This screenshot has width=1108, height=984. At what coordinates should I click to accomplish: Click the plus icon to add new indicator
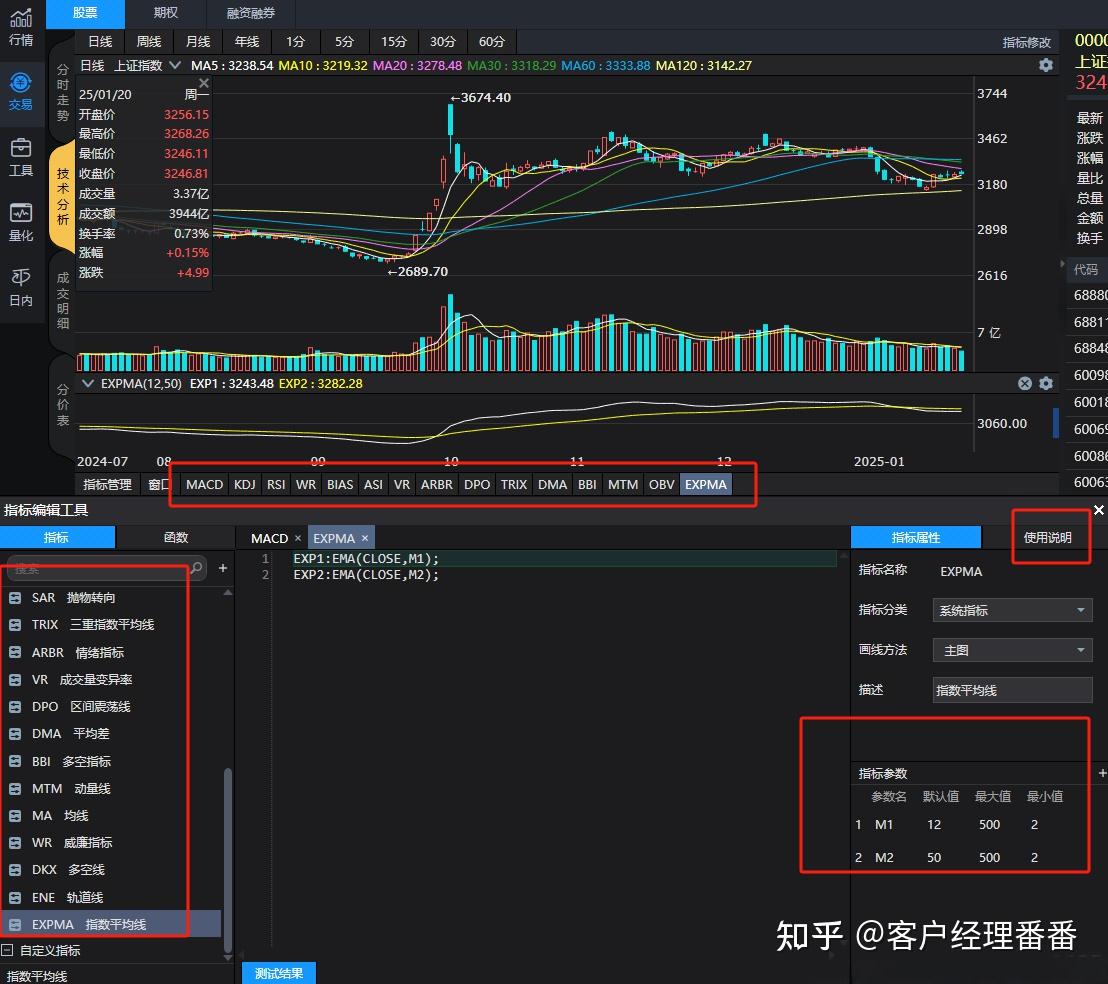[x=221, y=568]
